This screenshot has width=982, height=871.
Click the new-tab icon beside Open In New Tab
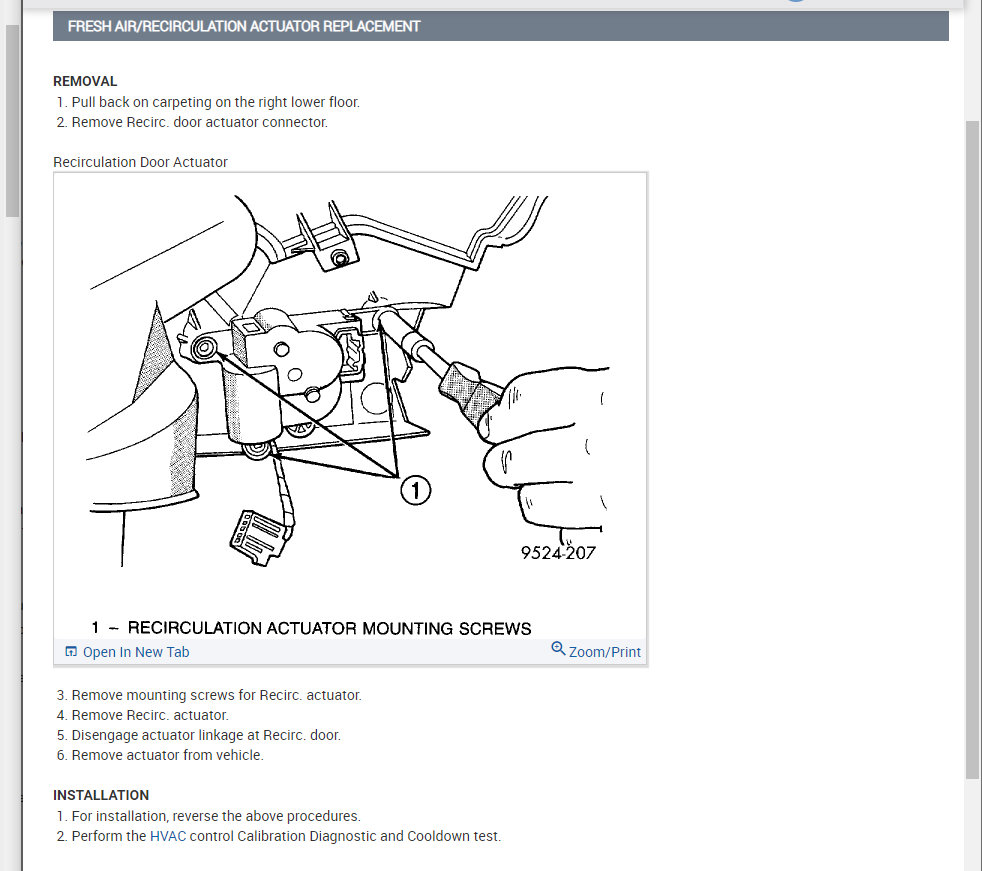click(x=71, y=651)
